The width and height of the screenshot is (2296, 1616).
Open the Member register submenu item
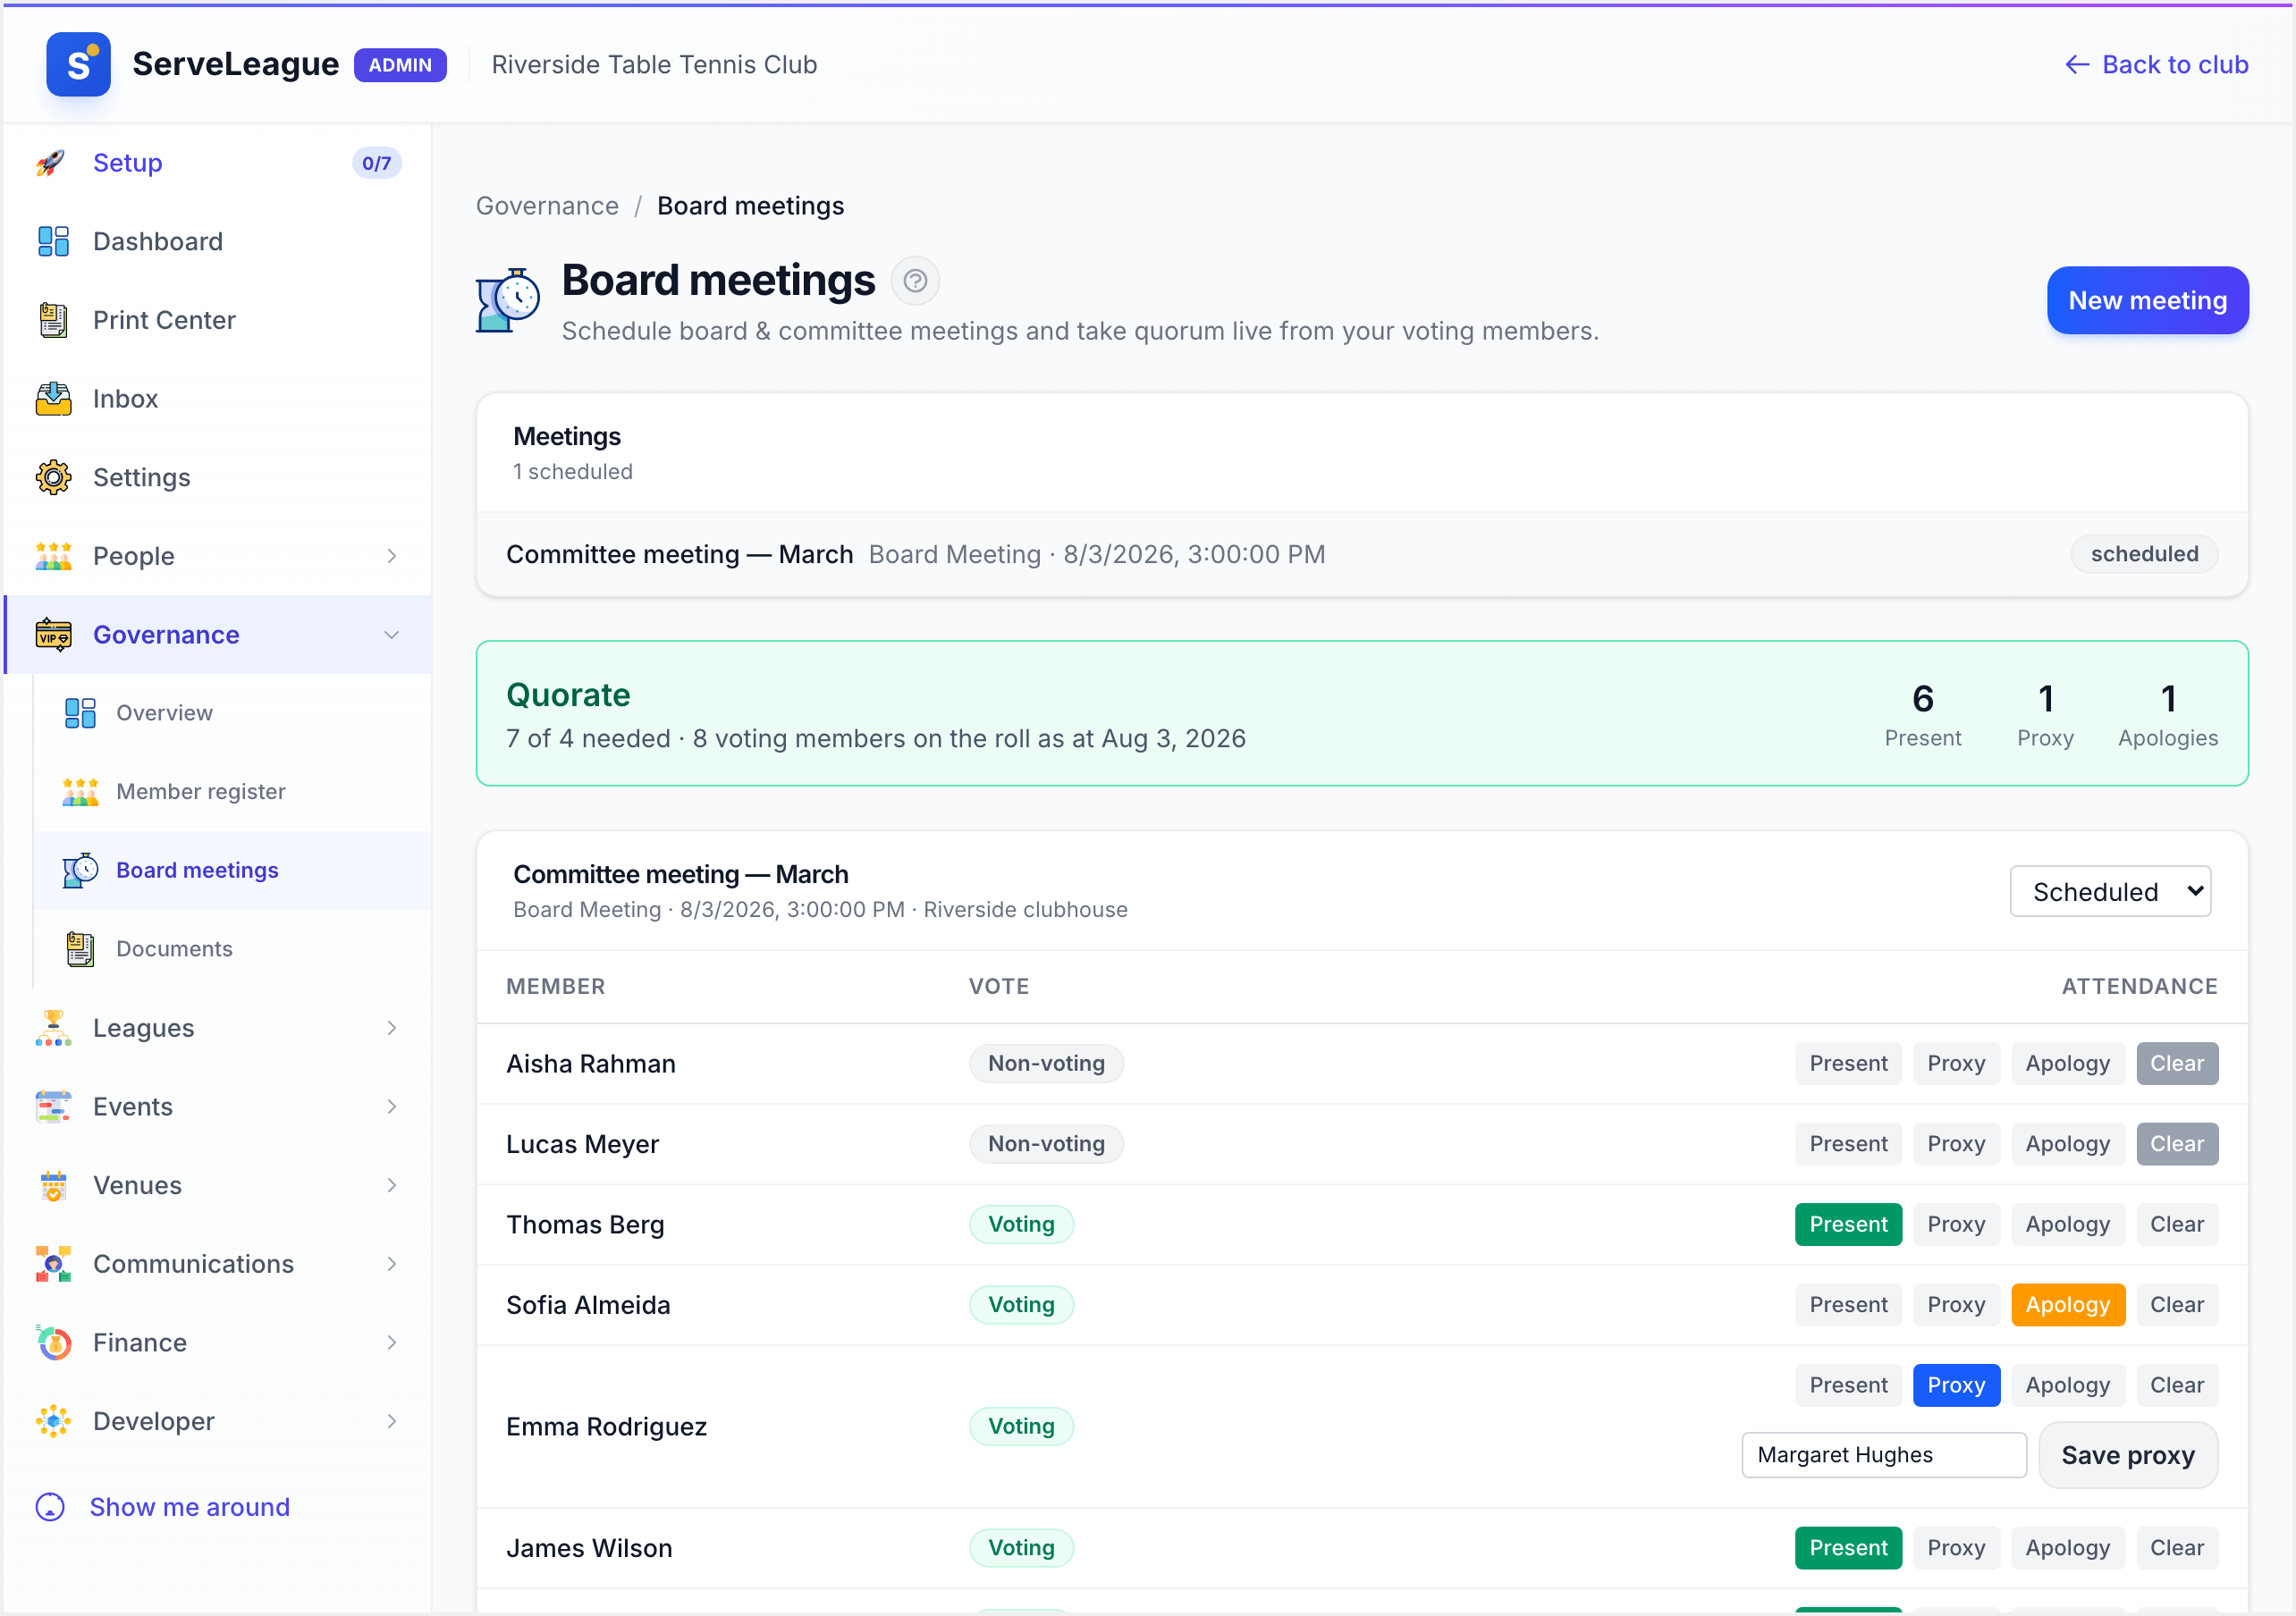point(232,792)
